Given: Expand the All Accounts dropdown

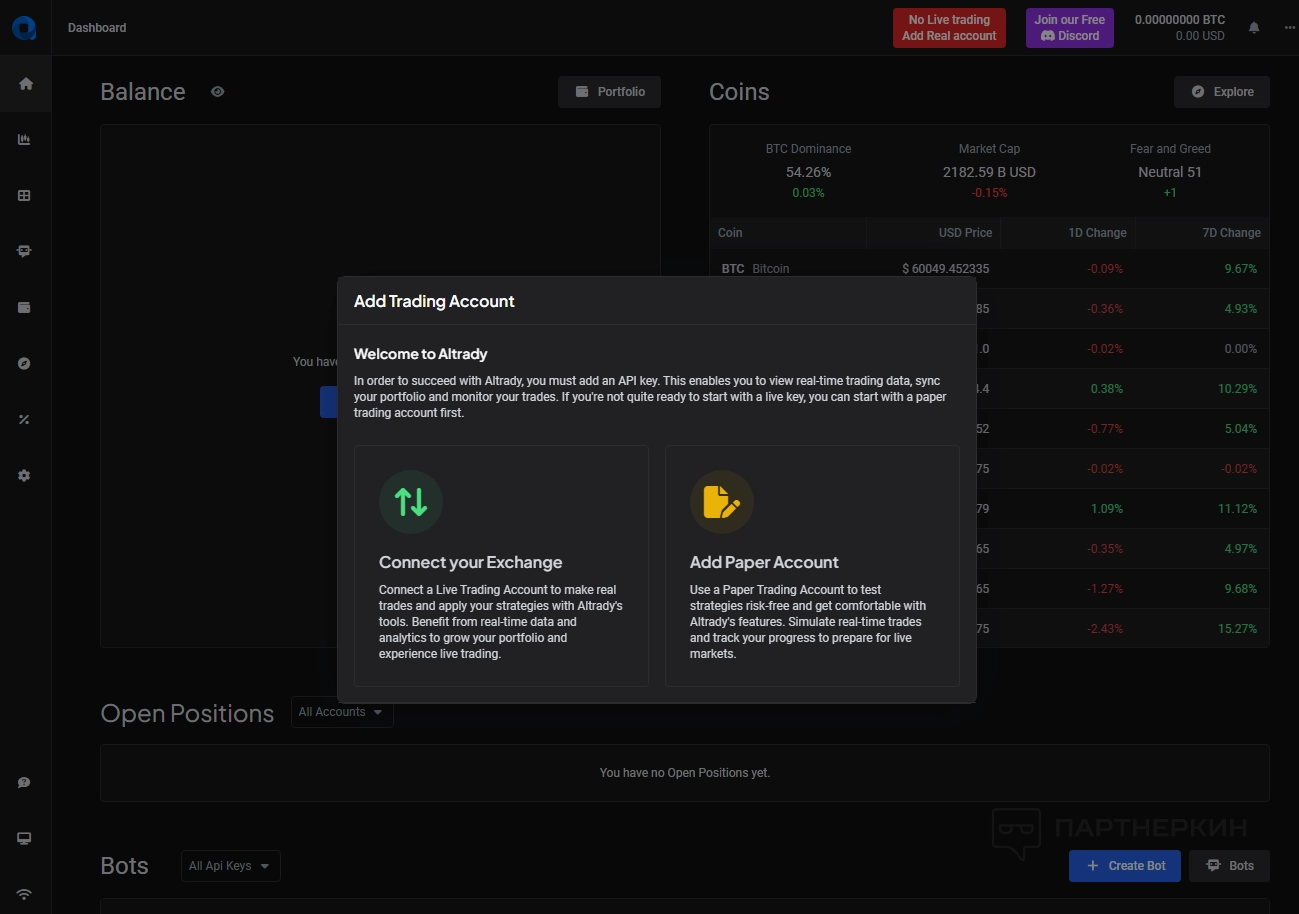Looking at the screenshot, I should [342, 712].
